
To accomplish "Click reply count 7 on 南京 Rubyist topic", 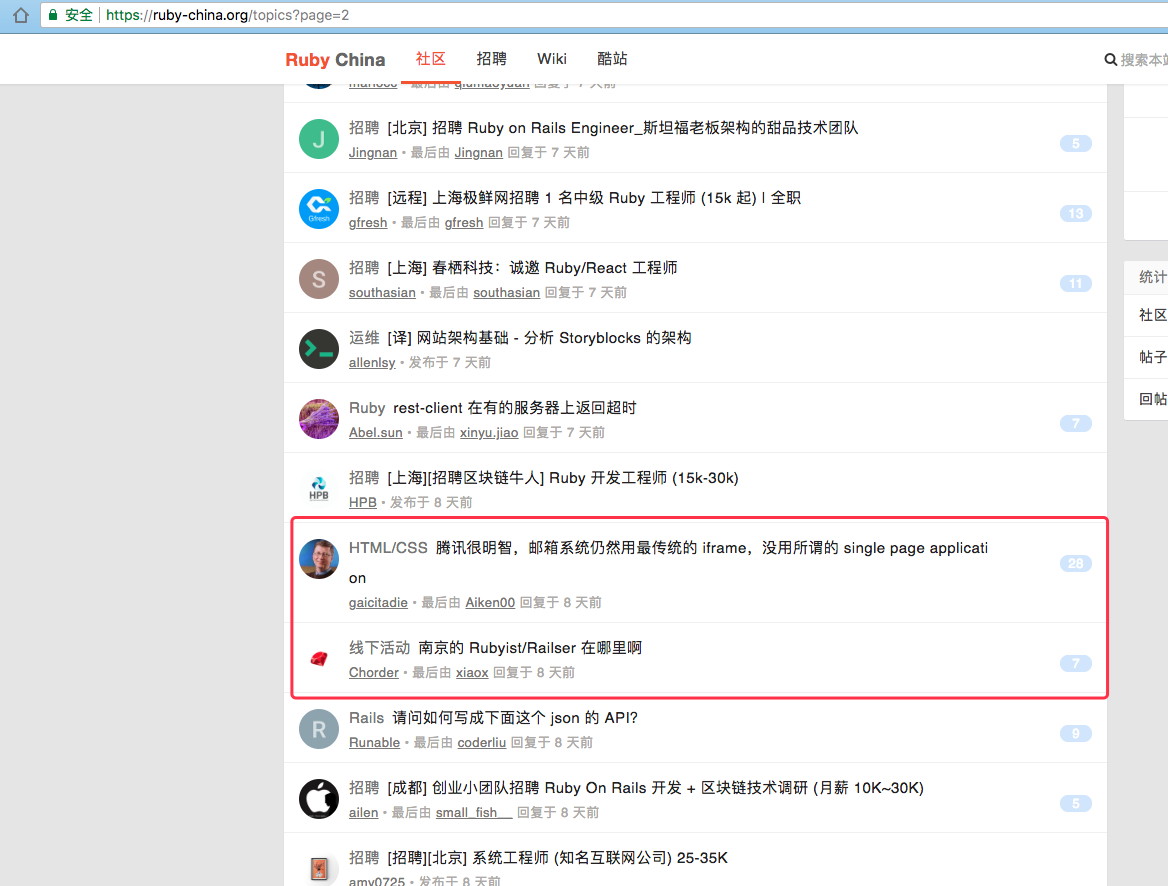I will click(1076, 663).
